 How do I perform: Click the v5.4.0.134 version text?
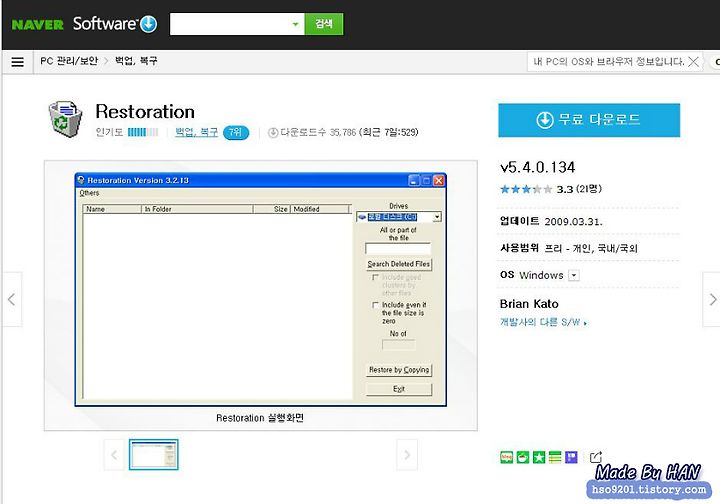(x=538, y=168)
